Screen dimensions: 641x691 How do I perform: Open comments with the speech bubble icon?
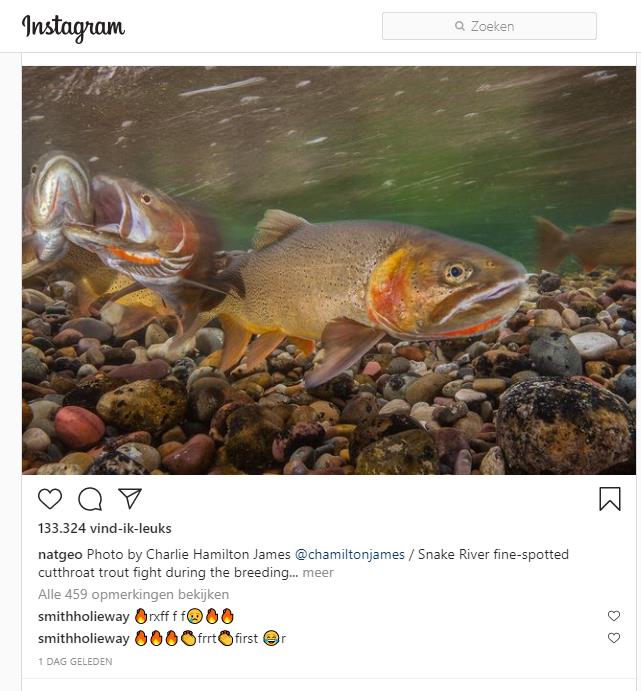click(x=90, y=498)
